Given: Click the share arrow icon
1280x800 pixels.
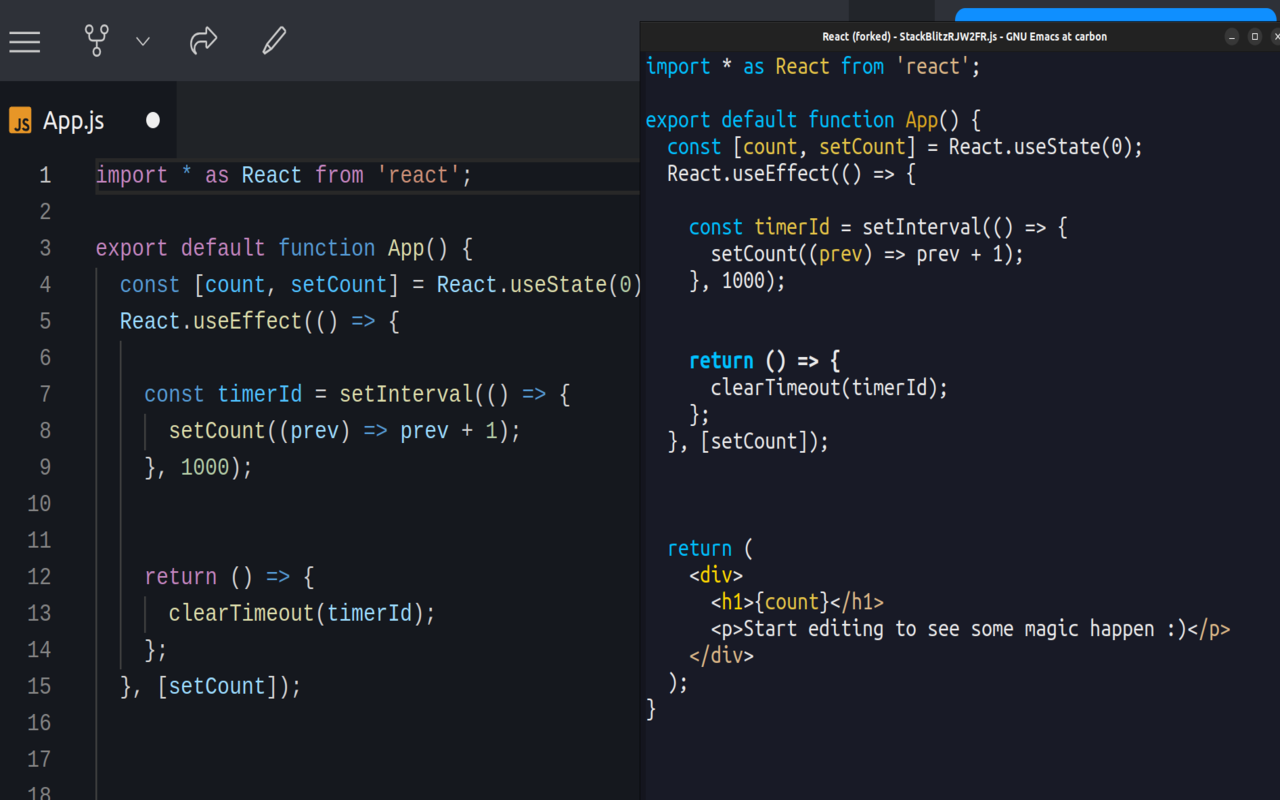Looking at the screenshot, I should point(204,41).
